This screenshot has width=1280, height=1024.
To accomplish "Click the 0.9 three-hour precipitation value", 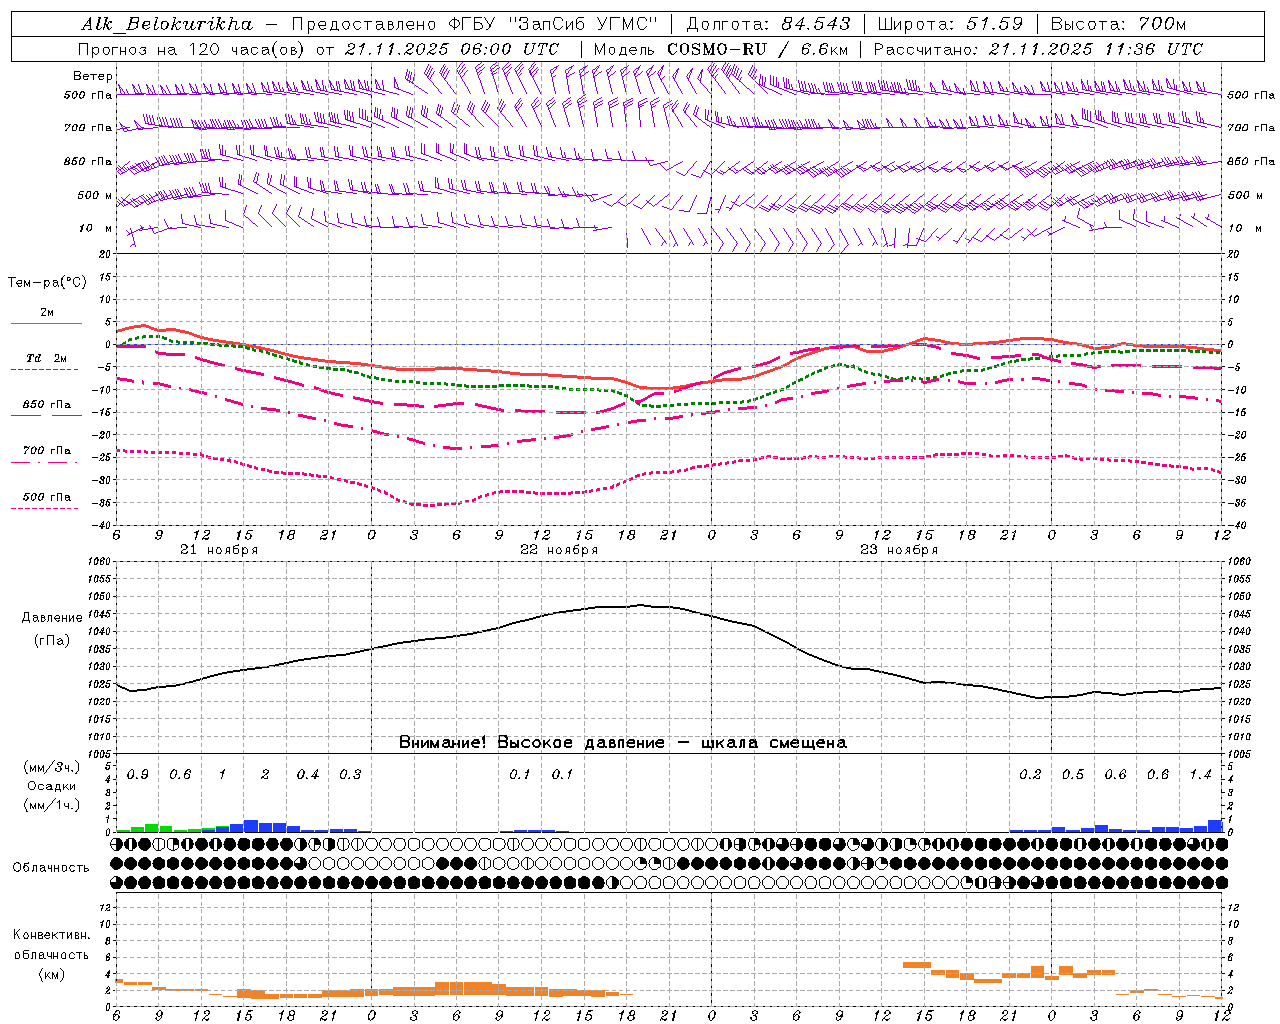I will point(138,775).
